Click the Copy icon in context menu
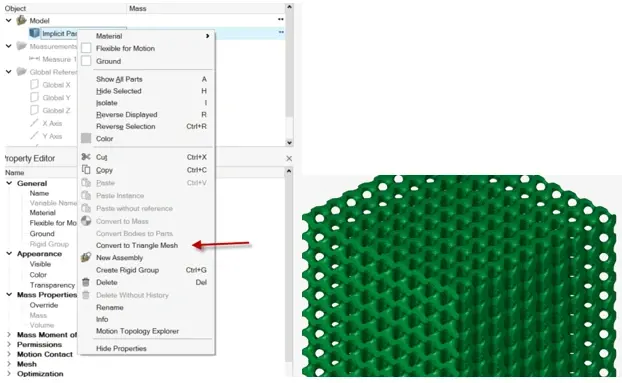Screen dimensions: 622x383 pyautogui.click(x=86, y=170)
